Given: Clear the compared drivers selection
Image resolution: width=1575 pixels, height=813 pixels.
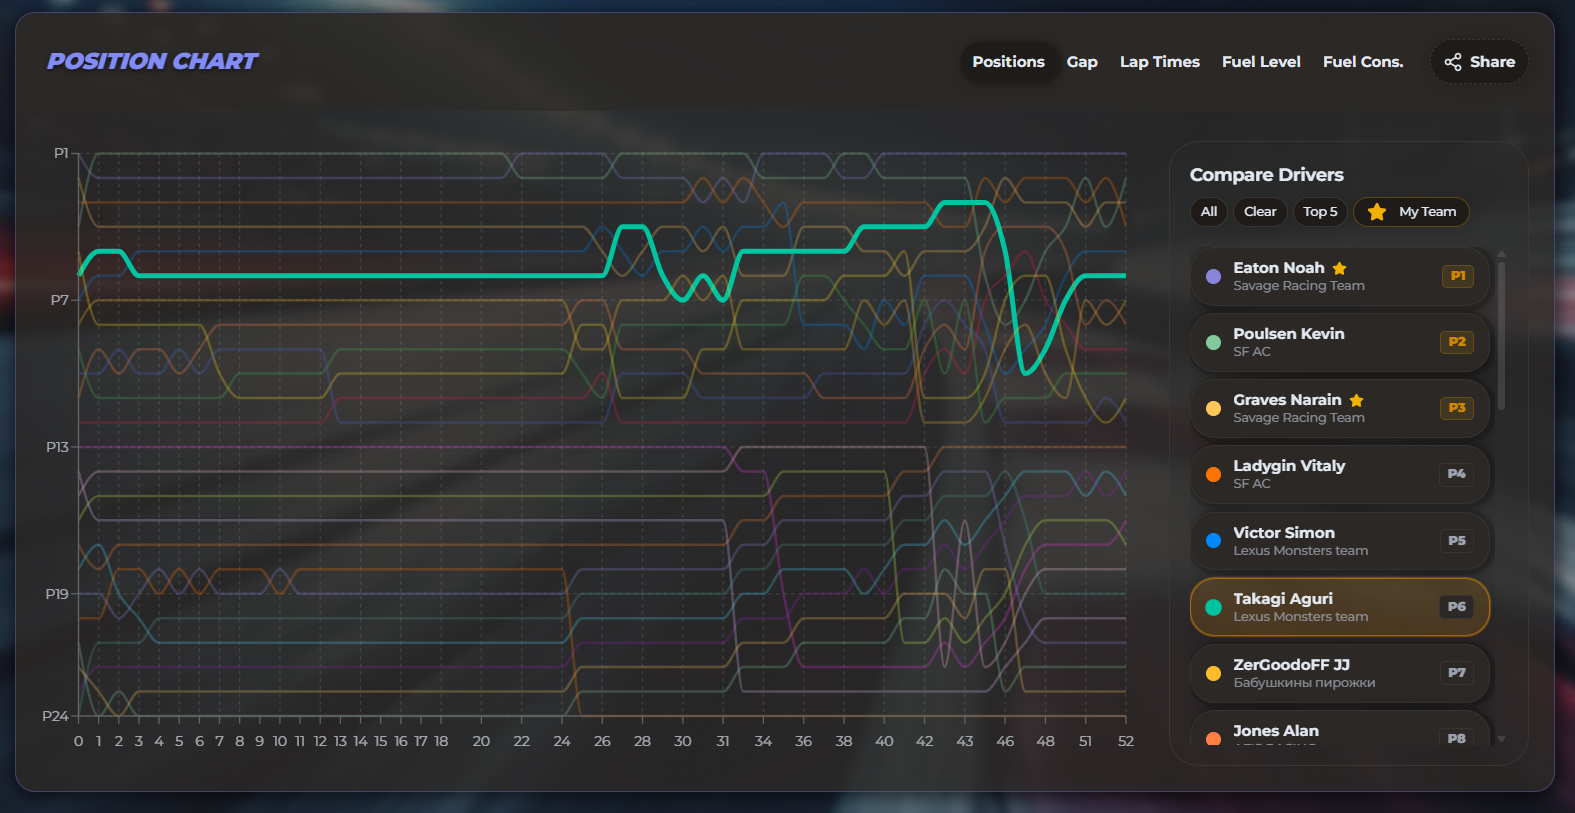Looking at the screenshot, I should click(1260, 212).
